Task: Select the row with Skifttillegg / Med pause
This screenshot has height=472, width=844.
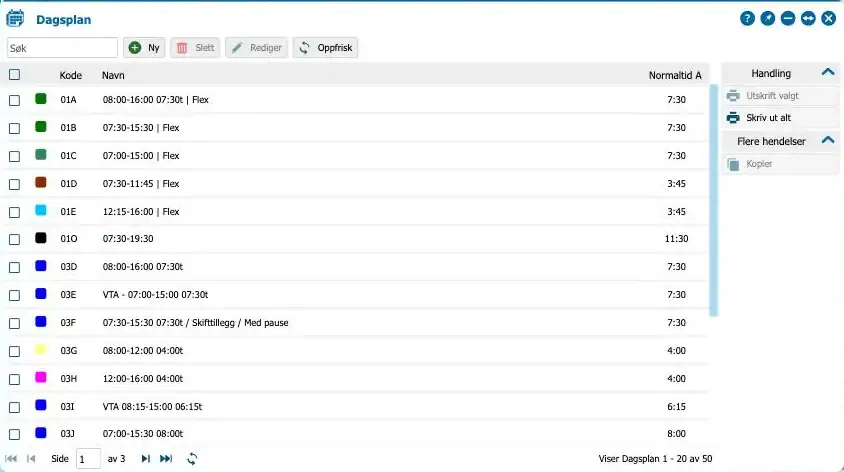Action: (x=355, y=323)
